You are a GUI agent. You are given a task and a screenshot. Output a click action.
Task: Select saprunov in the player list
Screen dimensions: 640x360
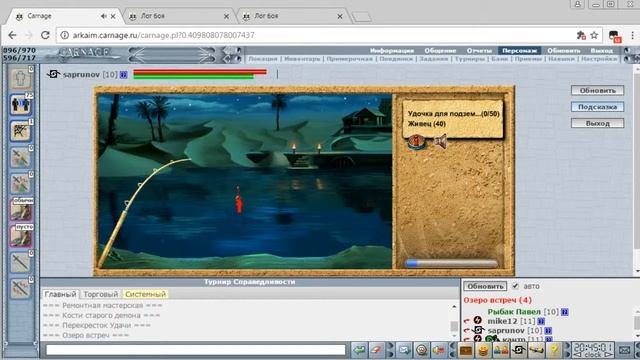506,330
